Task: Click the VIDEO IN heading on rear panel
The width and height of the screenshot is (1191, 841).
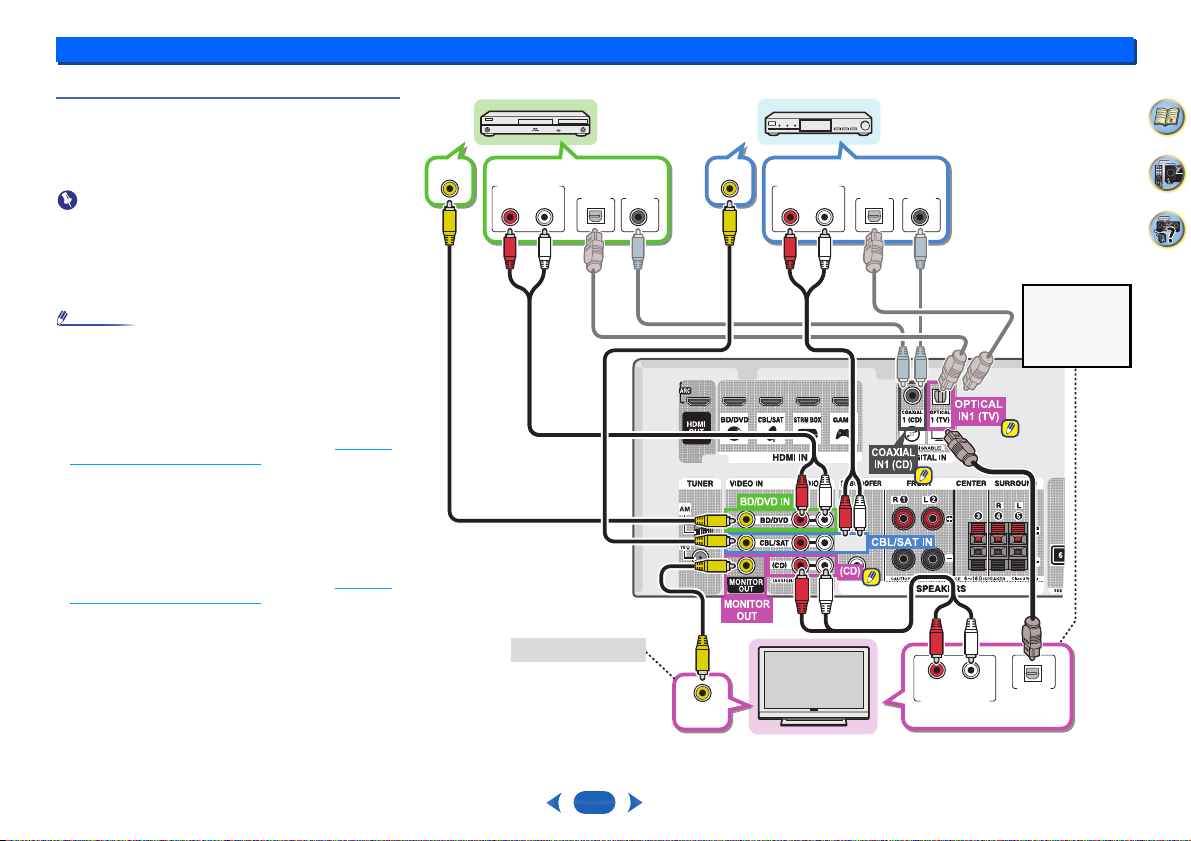Action: click(x=746, y=483)
